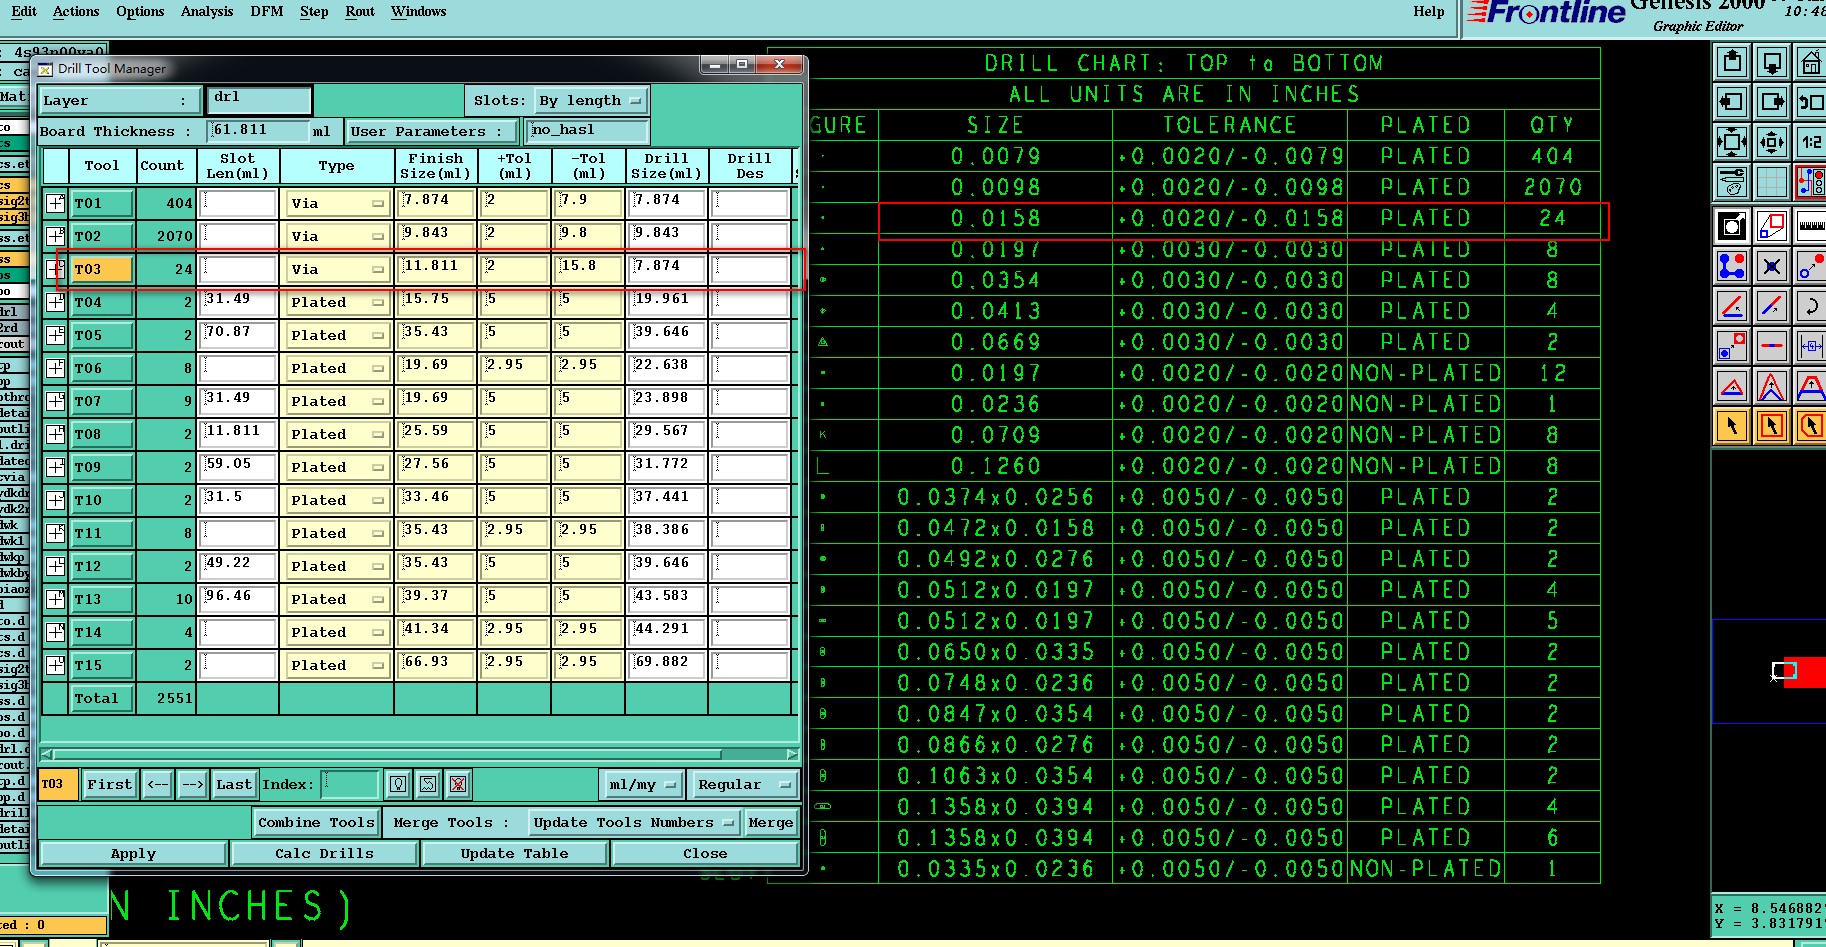This screenshot has width=1826, height=947.
Task: Open the Regular mode dropdown
Action: [x=745, y=785]
